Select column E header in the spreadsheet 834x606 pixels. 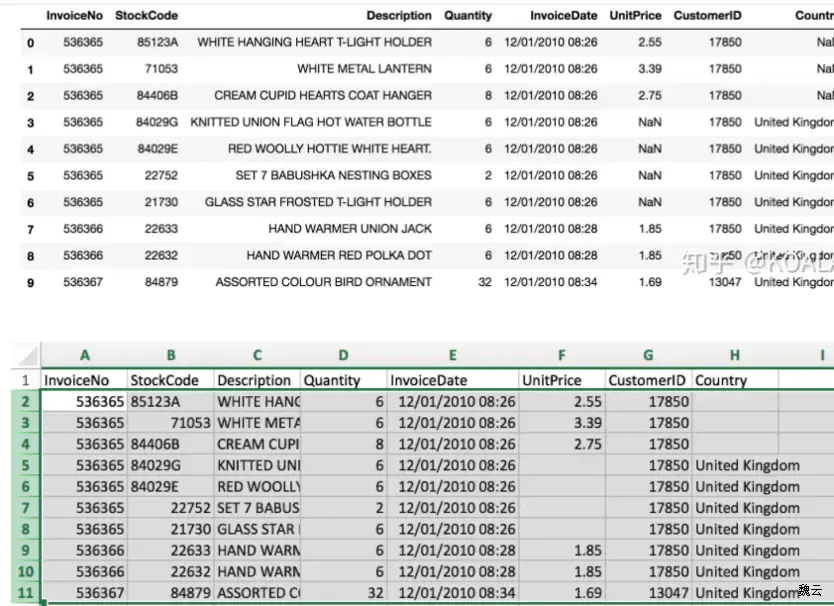click(453, 355)
